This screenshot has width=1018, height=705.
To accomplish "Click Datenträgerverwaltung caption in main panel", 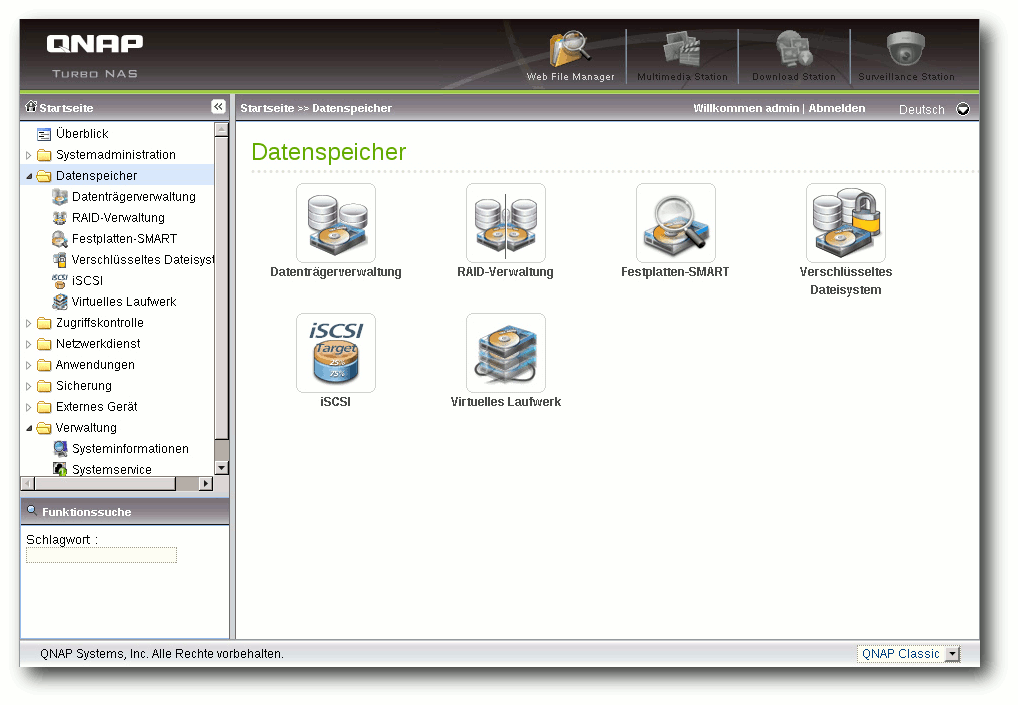I will (336, 272).
